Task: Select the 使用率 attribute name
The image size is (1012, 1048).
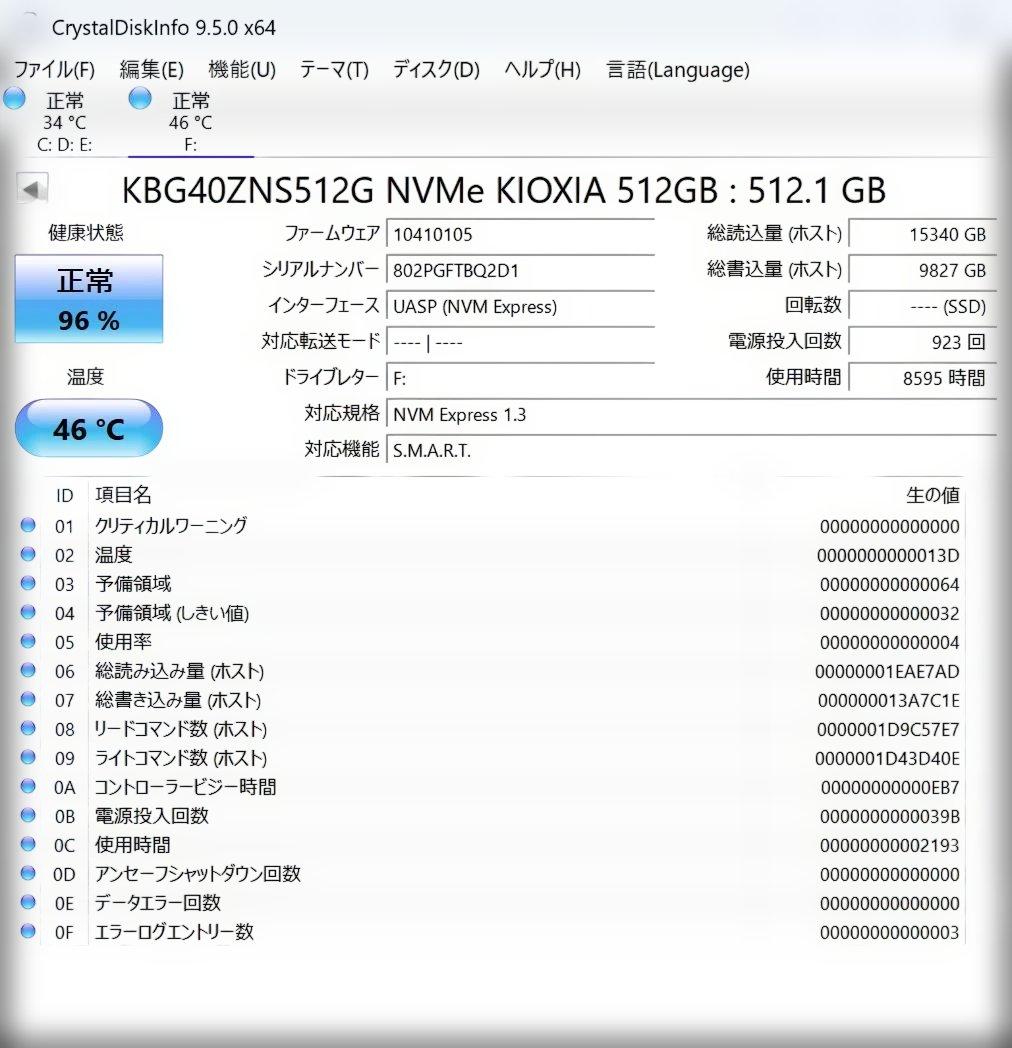Action: pos(123,642)
